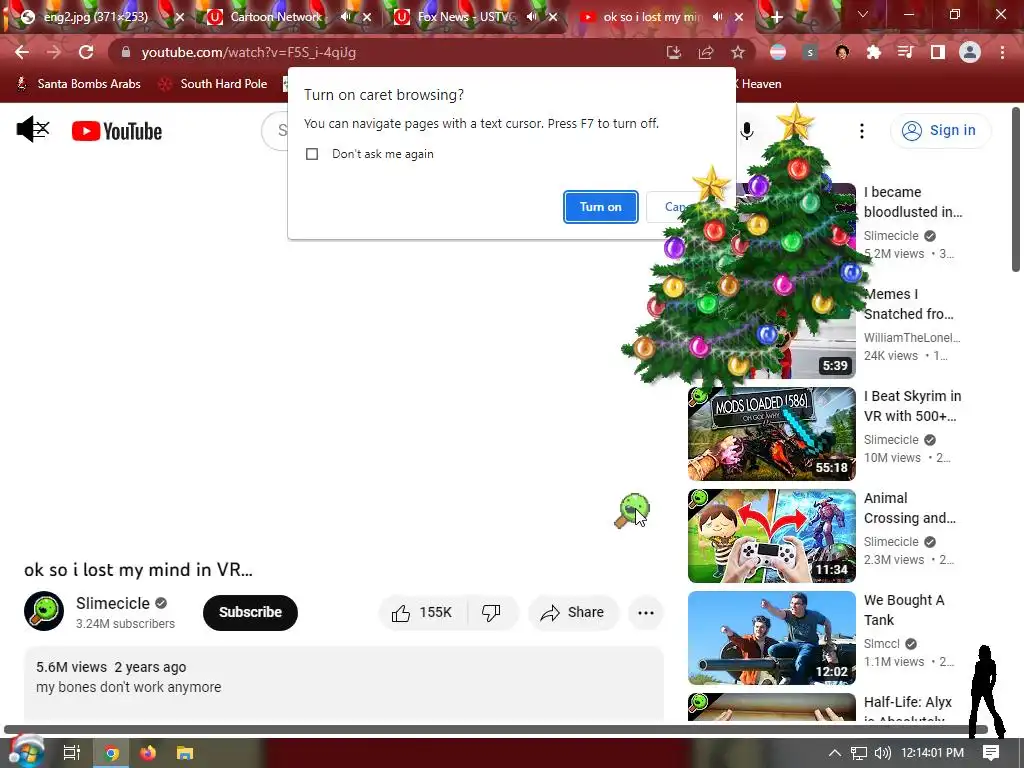
Task: Open Windows Start button
Action: 26,752
